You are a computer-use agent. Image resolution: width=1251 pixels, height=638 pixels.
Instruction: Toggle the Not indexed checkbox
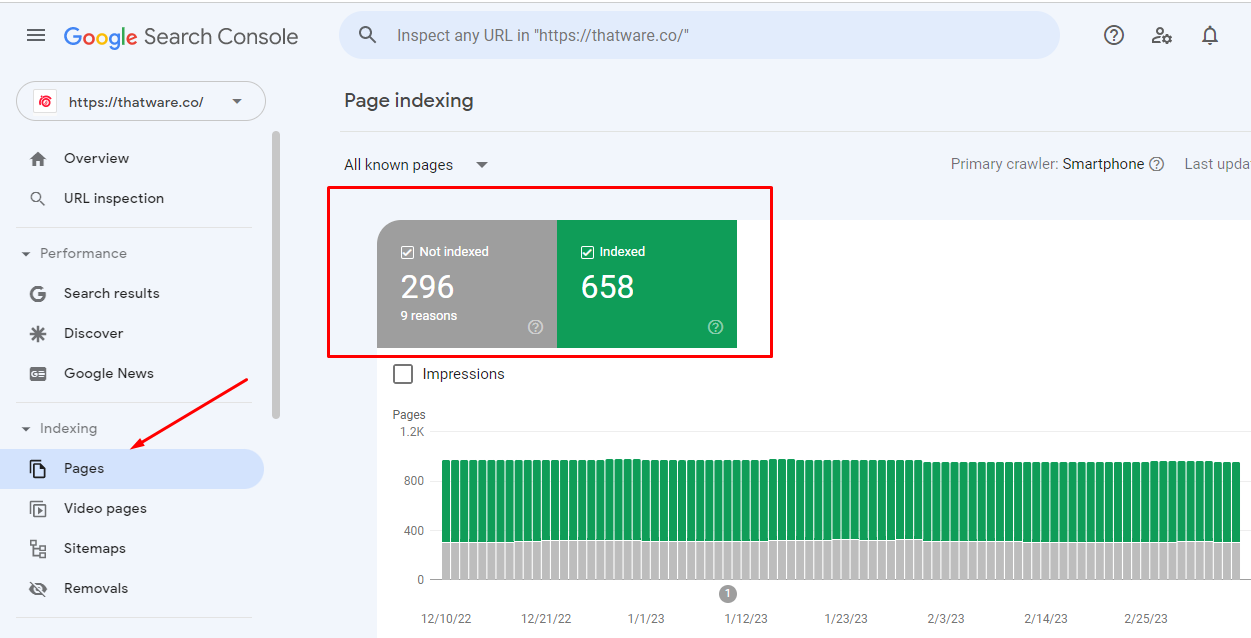pyautogui.click(x=407, y=252)
